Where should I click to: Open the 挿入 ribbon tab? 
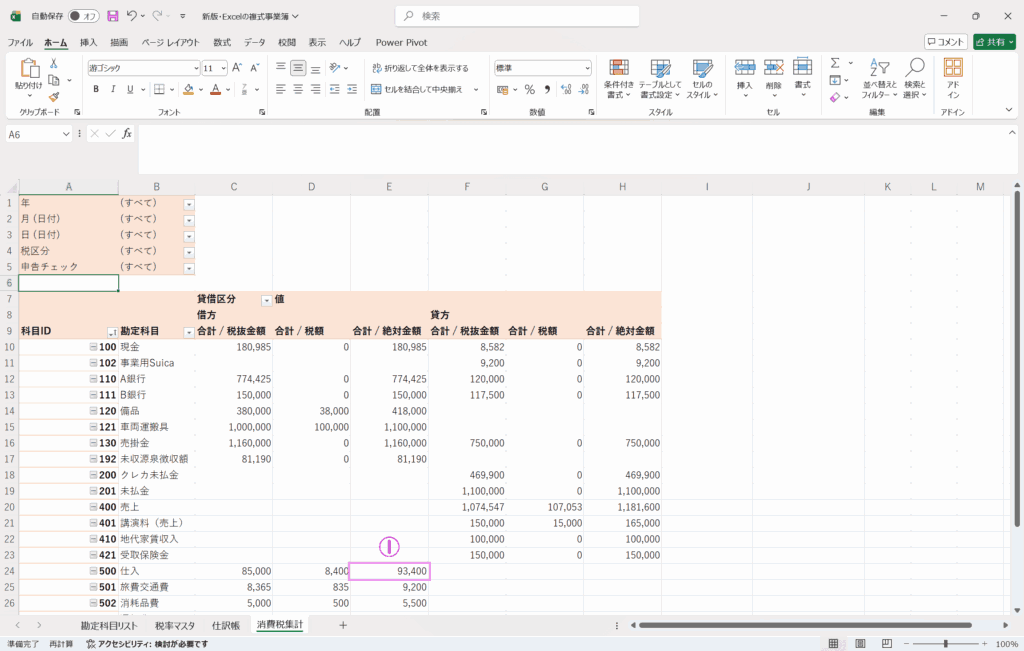tap(88, 43)
